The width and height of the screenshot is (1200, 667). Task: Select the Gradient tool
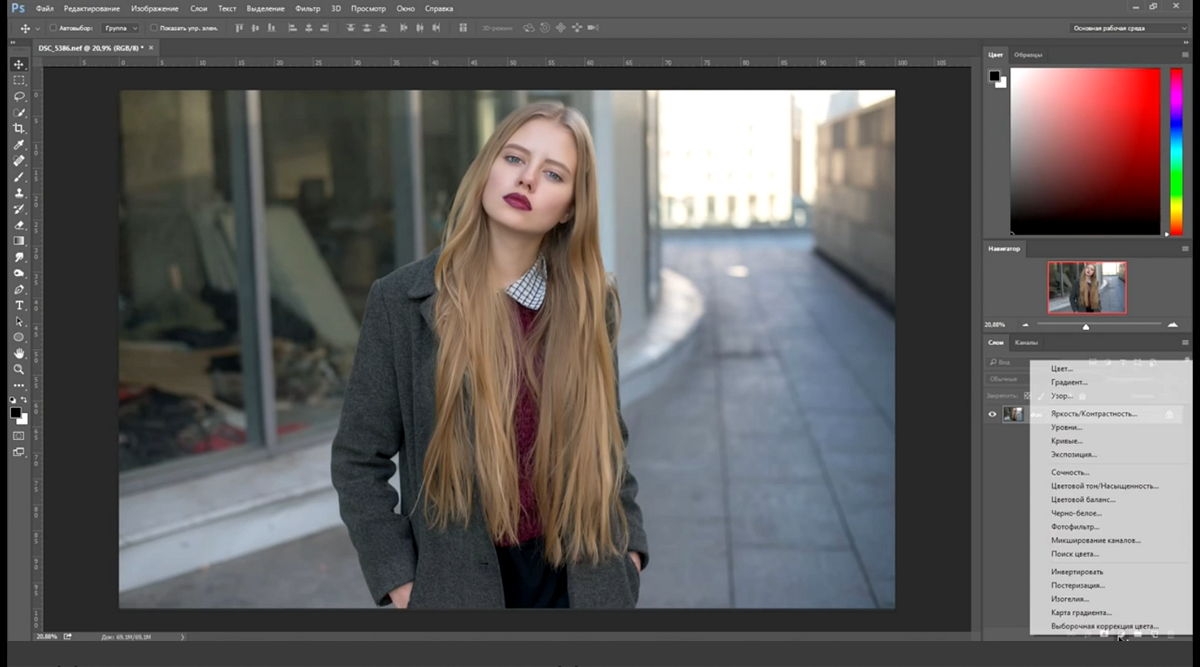[19, 240]
